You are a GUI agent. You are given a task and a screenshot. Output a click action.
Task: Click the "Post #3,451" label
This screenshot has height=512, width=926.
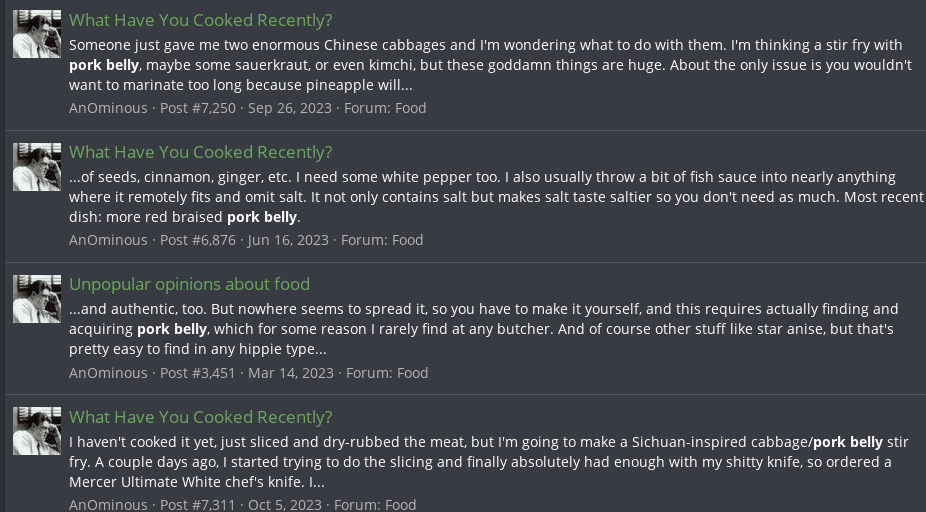coord(198,373)
